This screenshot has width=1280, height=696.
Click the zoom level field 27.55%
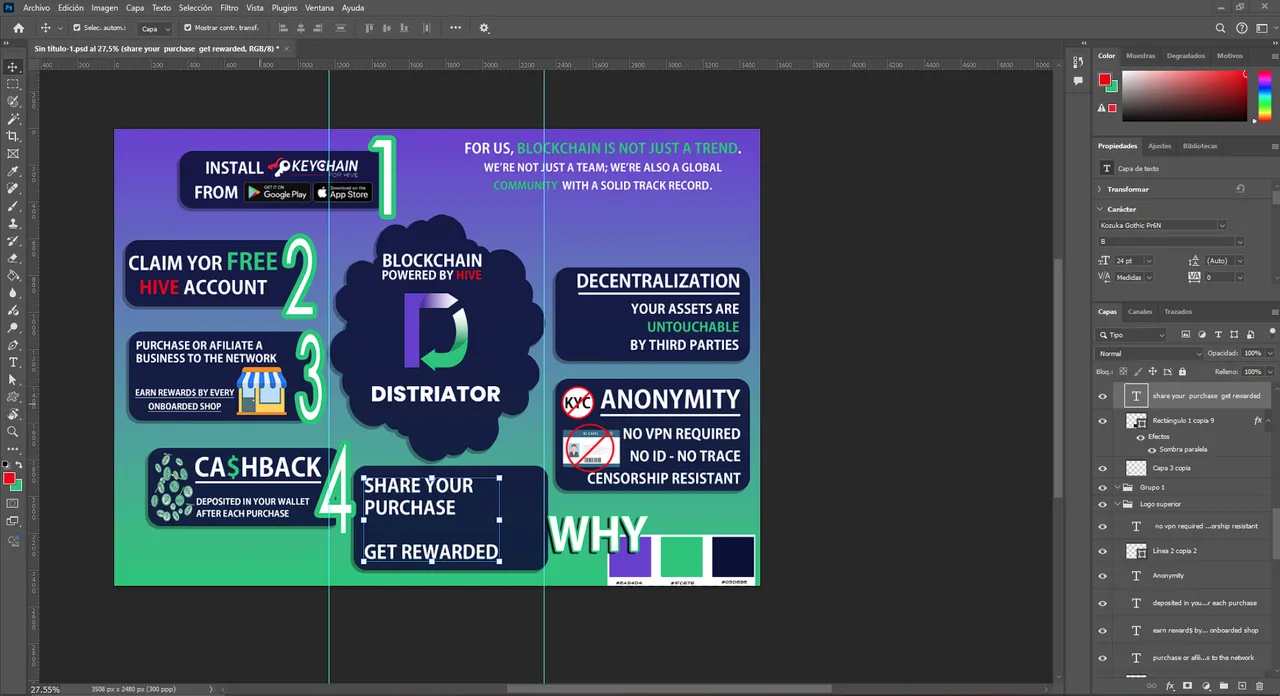coord(44,689)
